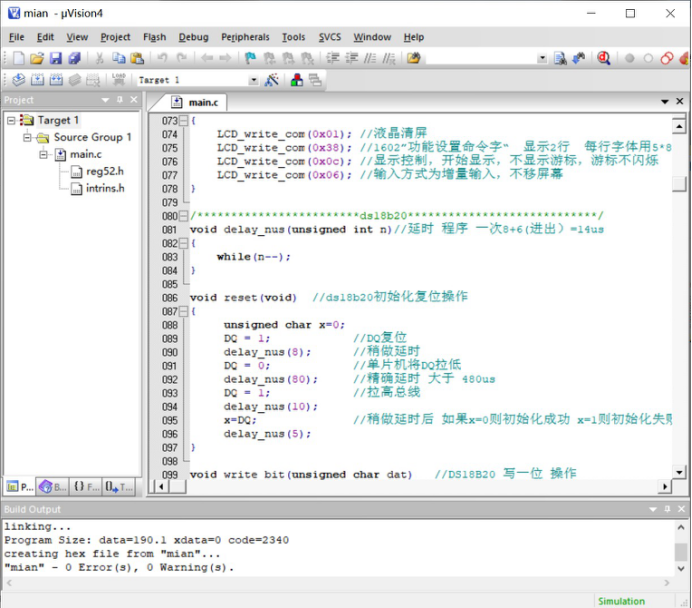Disable all breakpoints with the red double-circle icon
The image size is (692, 608).
(667, 58)
